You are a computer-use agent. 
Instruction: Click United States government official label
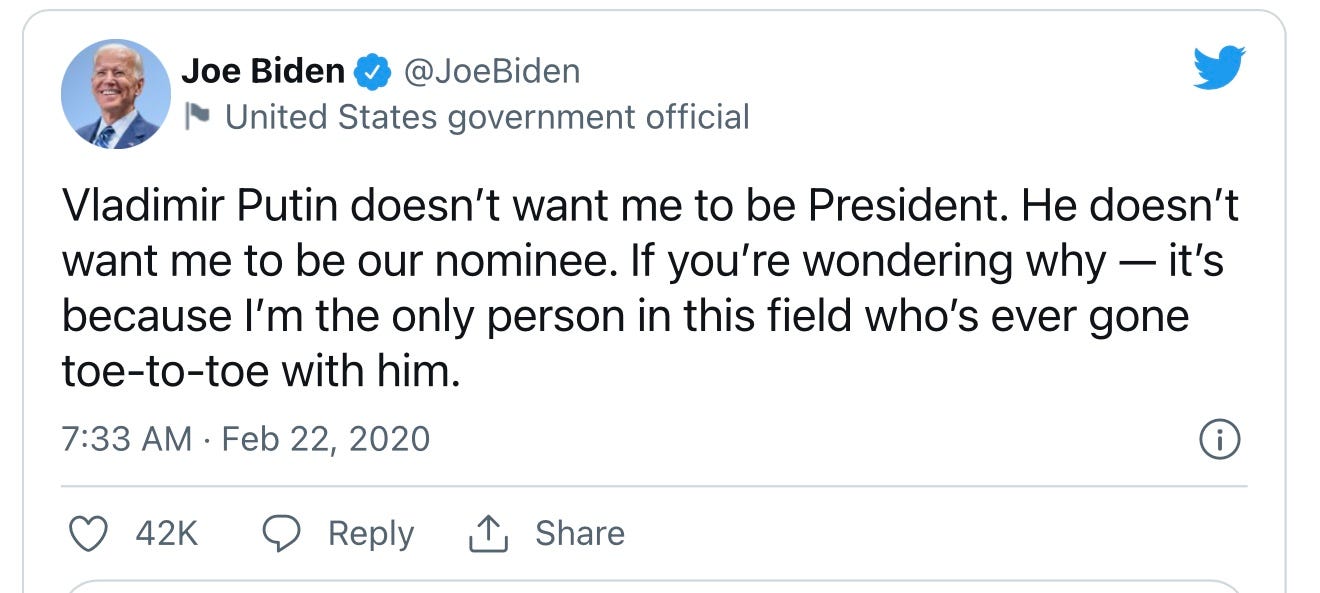tap(487, 117)
